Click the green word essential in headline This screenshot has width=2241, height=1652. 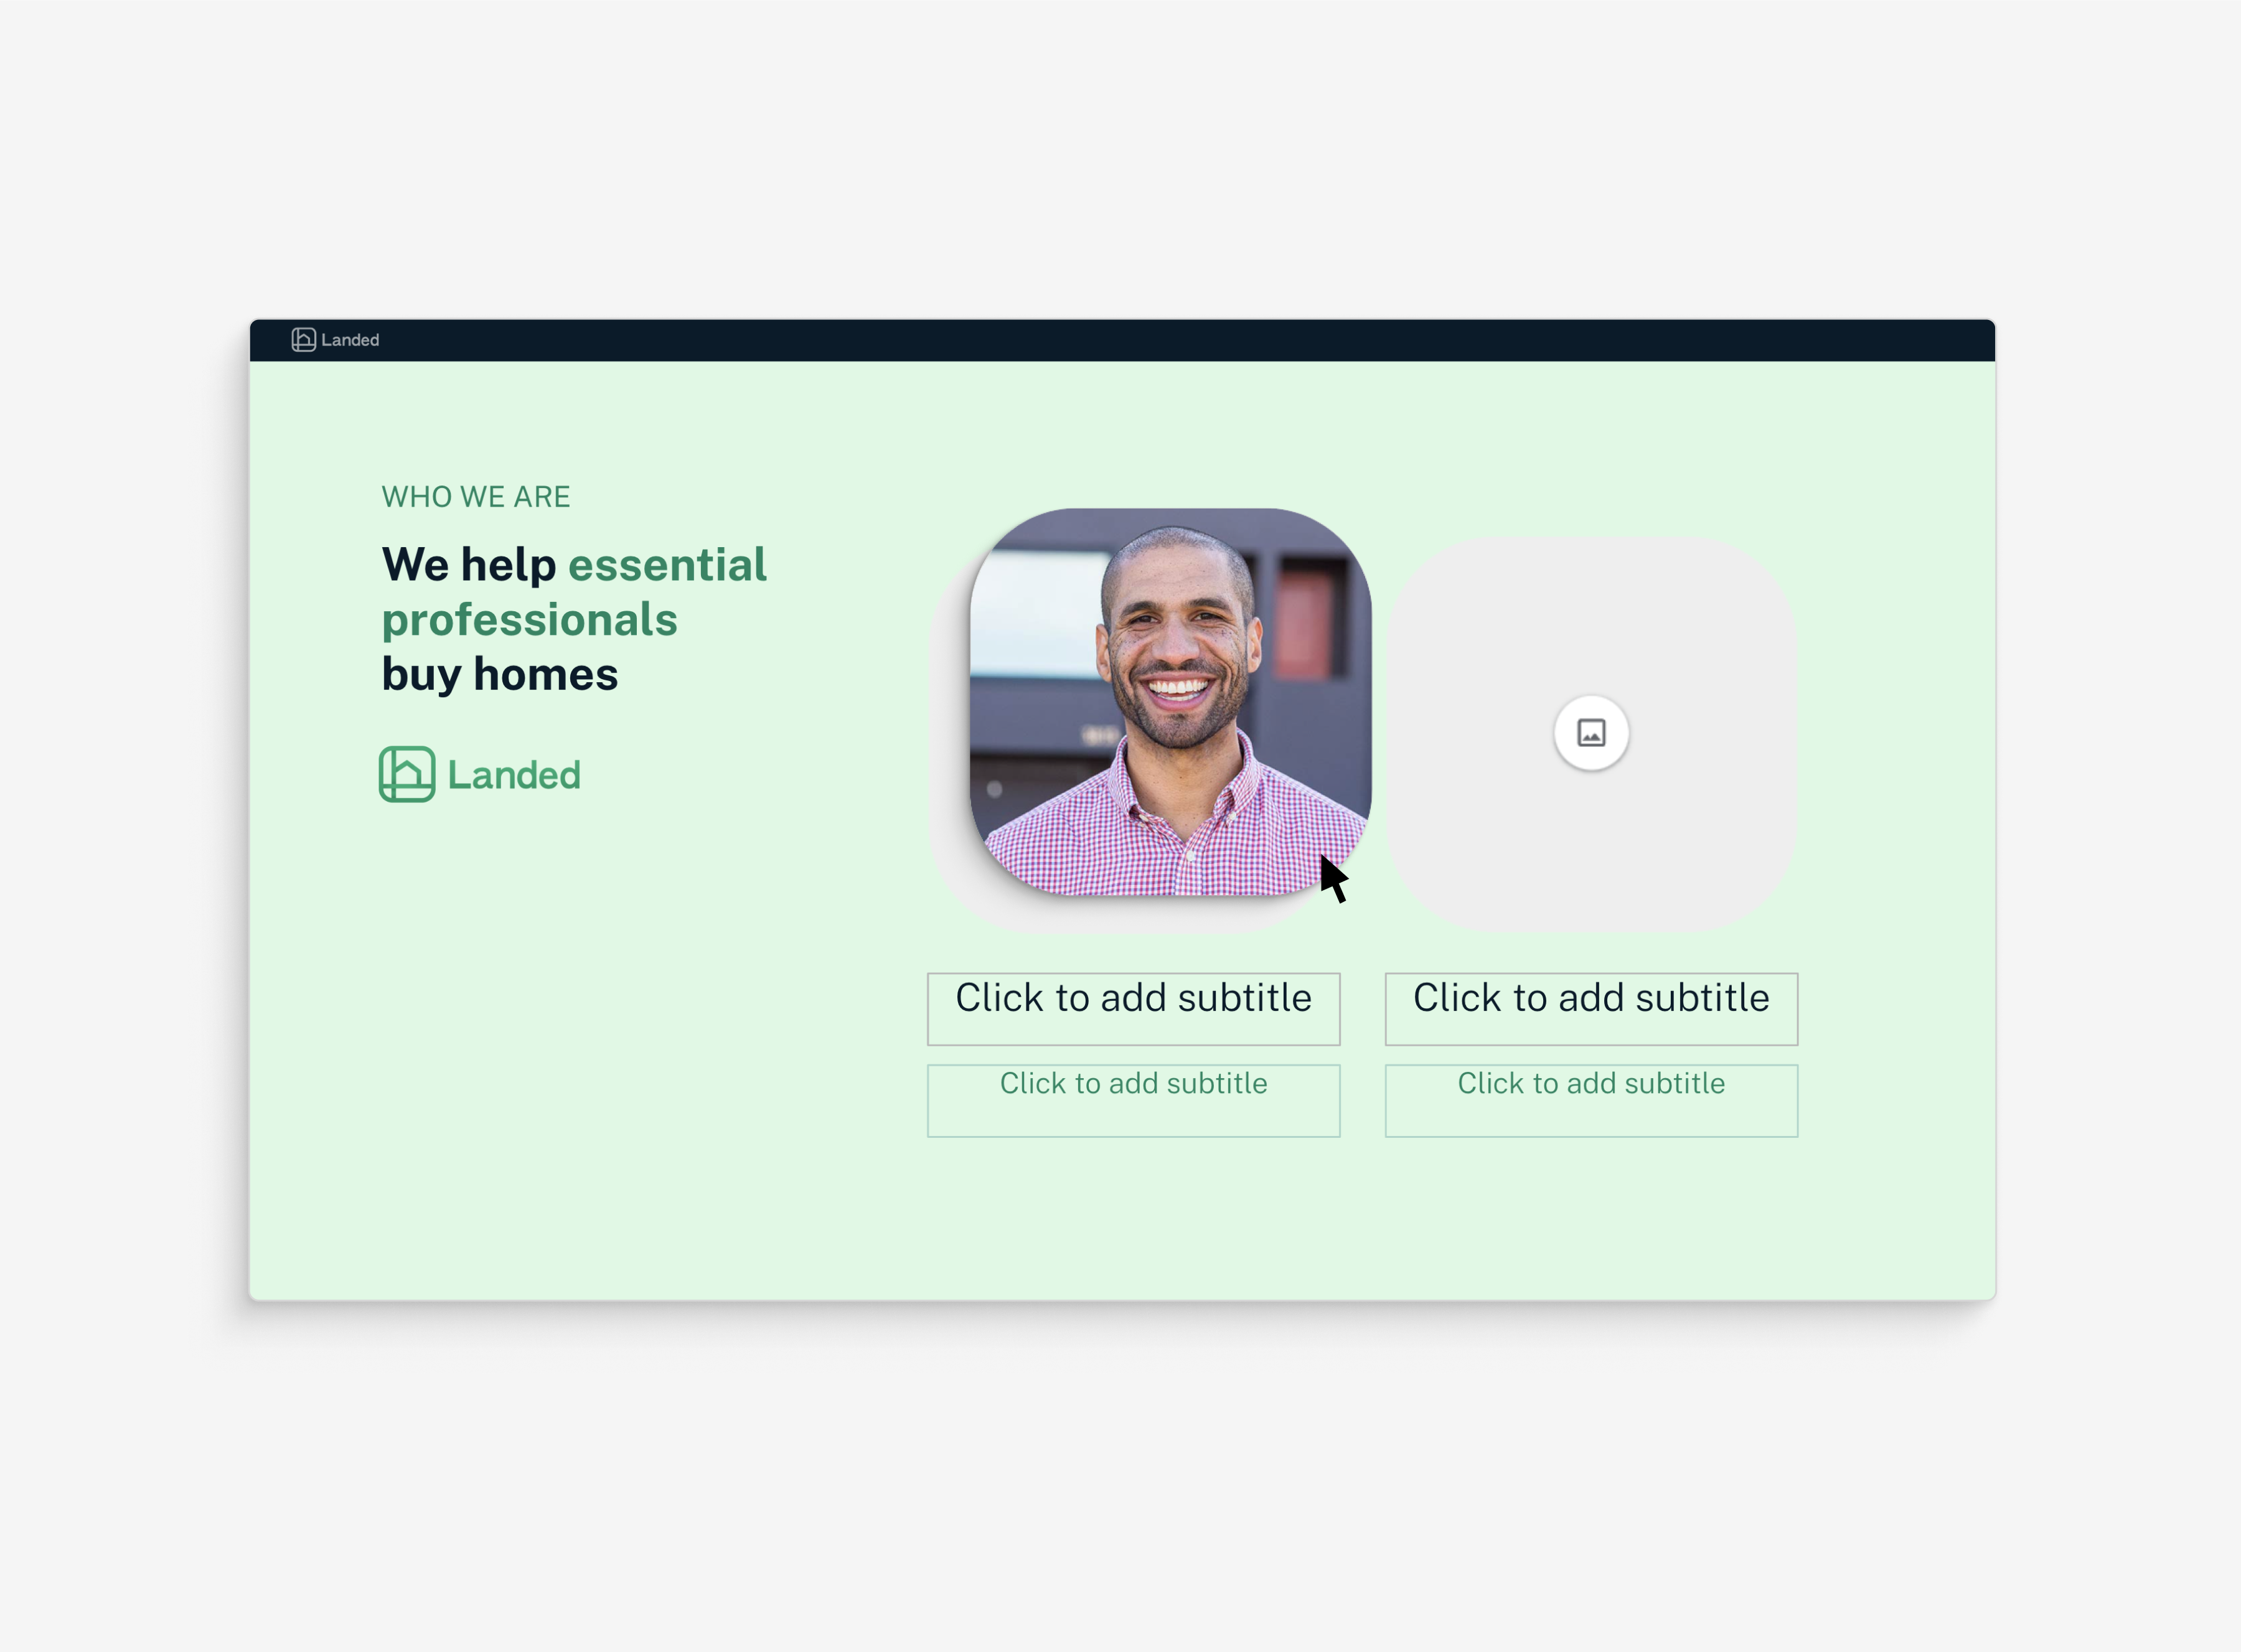coord(667,565)
